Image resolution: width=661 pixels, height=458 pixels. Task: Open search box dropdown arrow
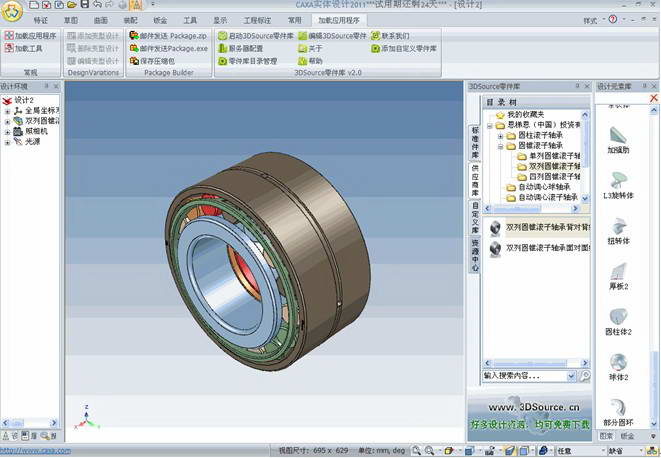click(572, 376)
